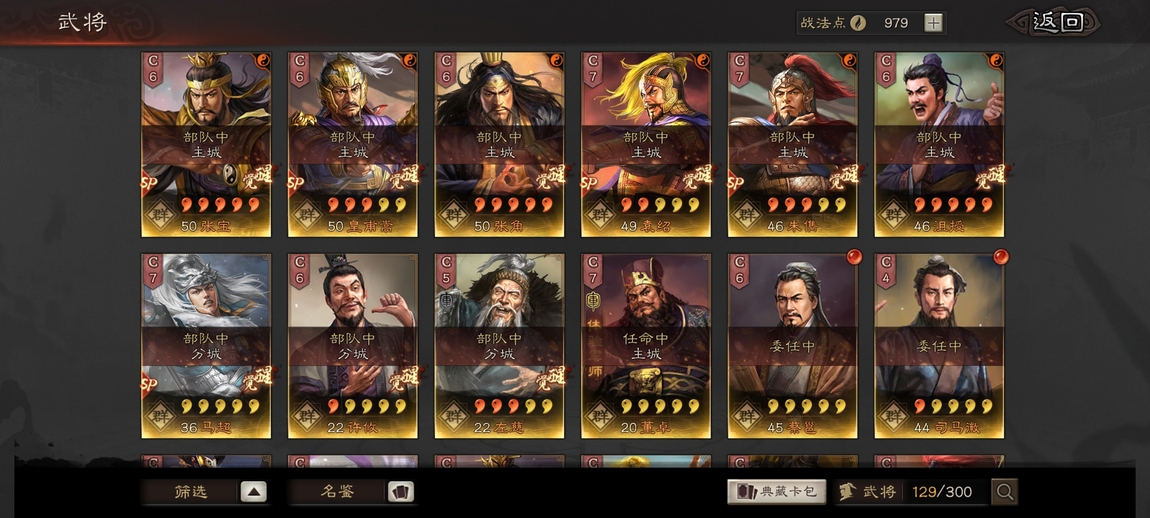This screenshot has width=1150, height=518.
Task: Click the SP badge on 马超 card
Action: pyautogui.click(x=149, y=384)
